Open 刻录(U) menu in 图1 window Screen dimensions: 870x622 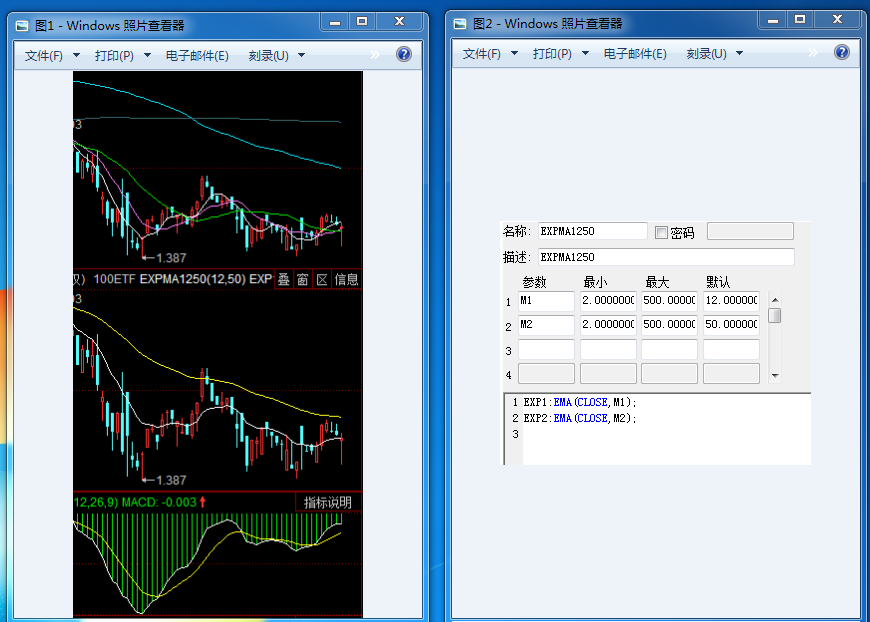269,55
